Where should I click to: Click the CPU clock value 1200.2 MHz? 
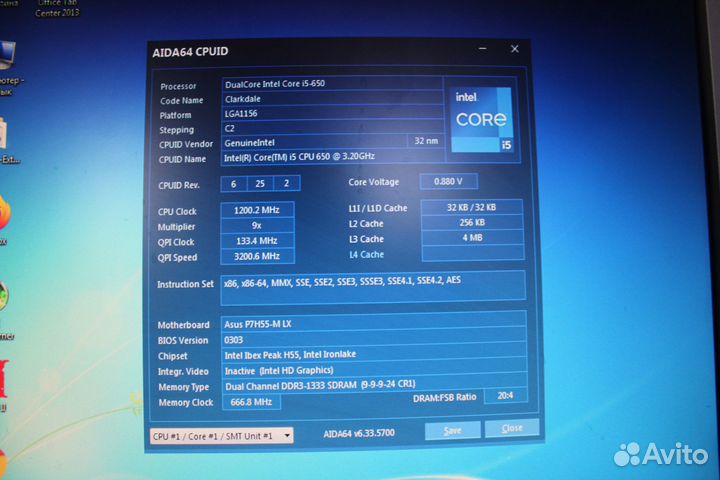click(x=257, y=210)
